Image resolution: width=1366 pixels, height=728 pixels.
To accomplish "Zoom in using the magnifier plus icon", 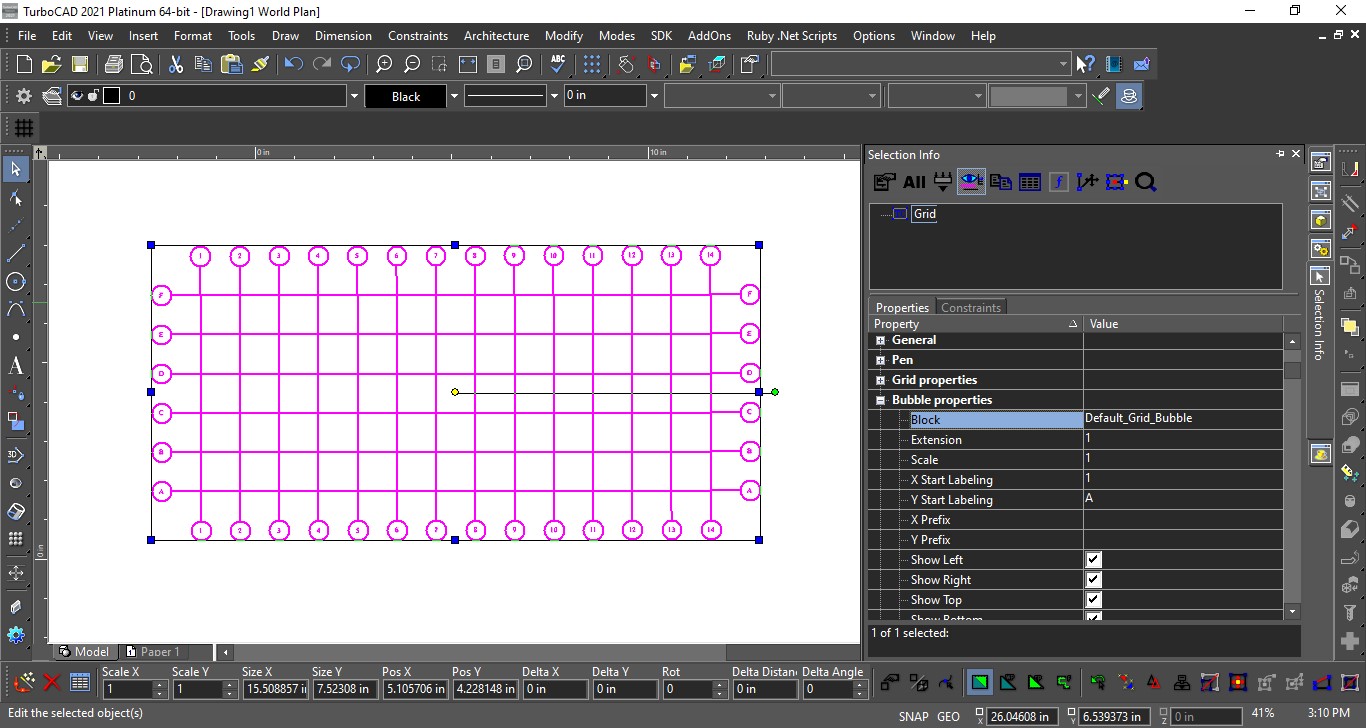I will [384, 64].
